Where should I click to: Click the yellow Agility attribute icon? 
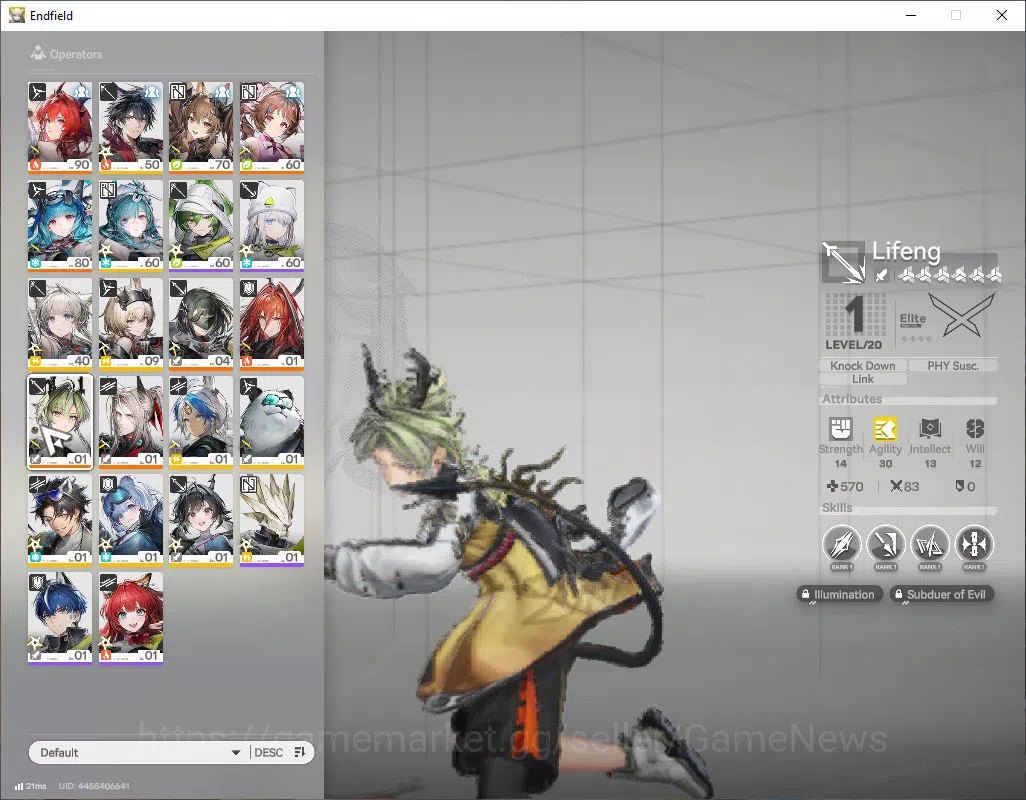pyautogui.click(x=885, y=429)
